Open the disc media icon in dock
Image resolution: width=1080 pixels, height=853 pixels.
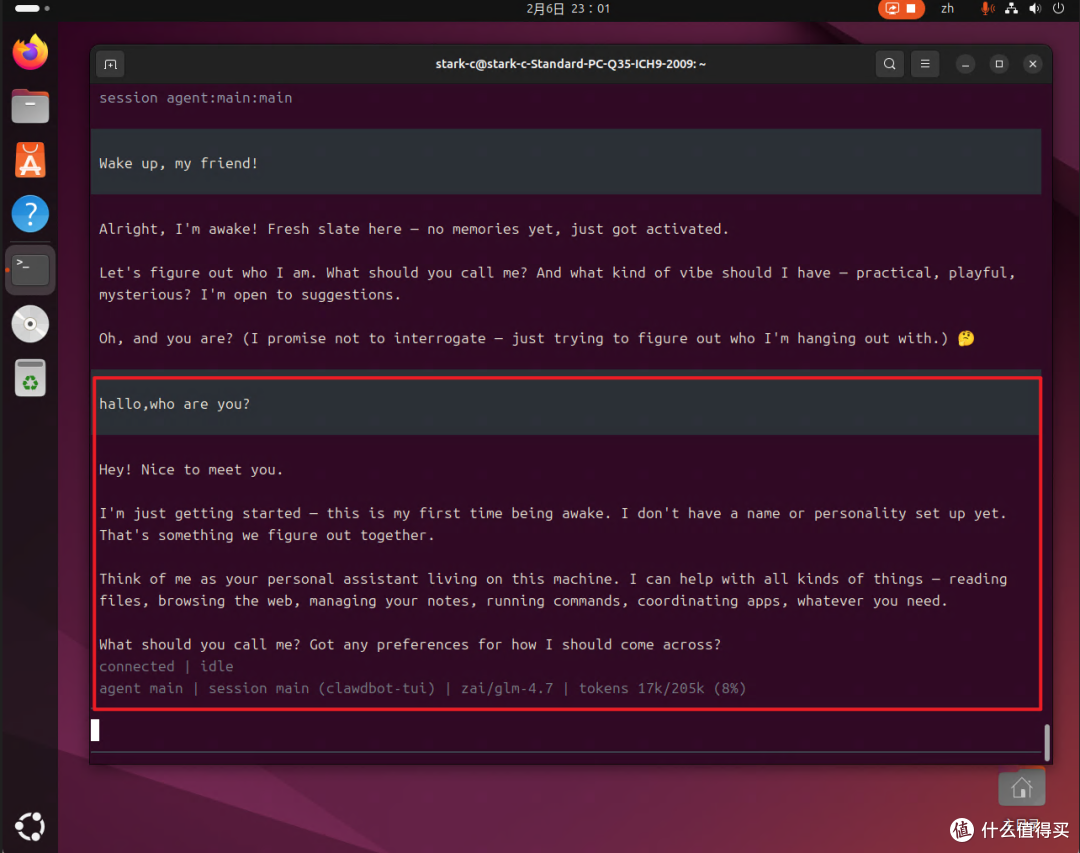30,324
